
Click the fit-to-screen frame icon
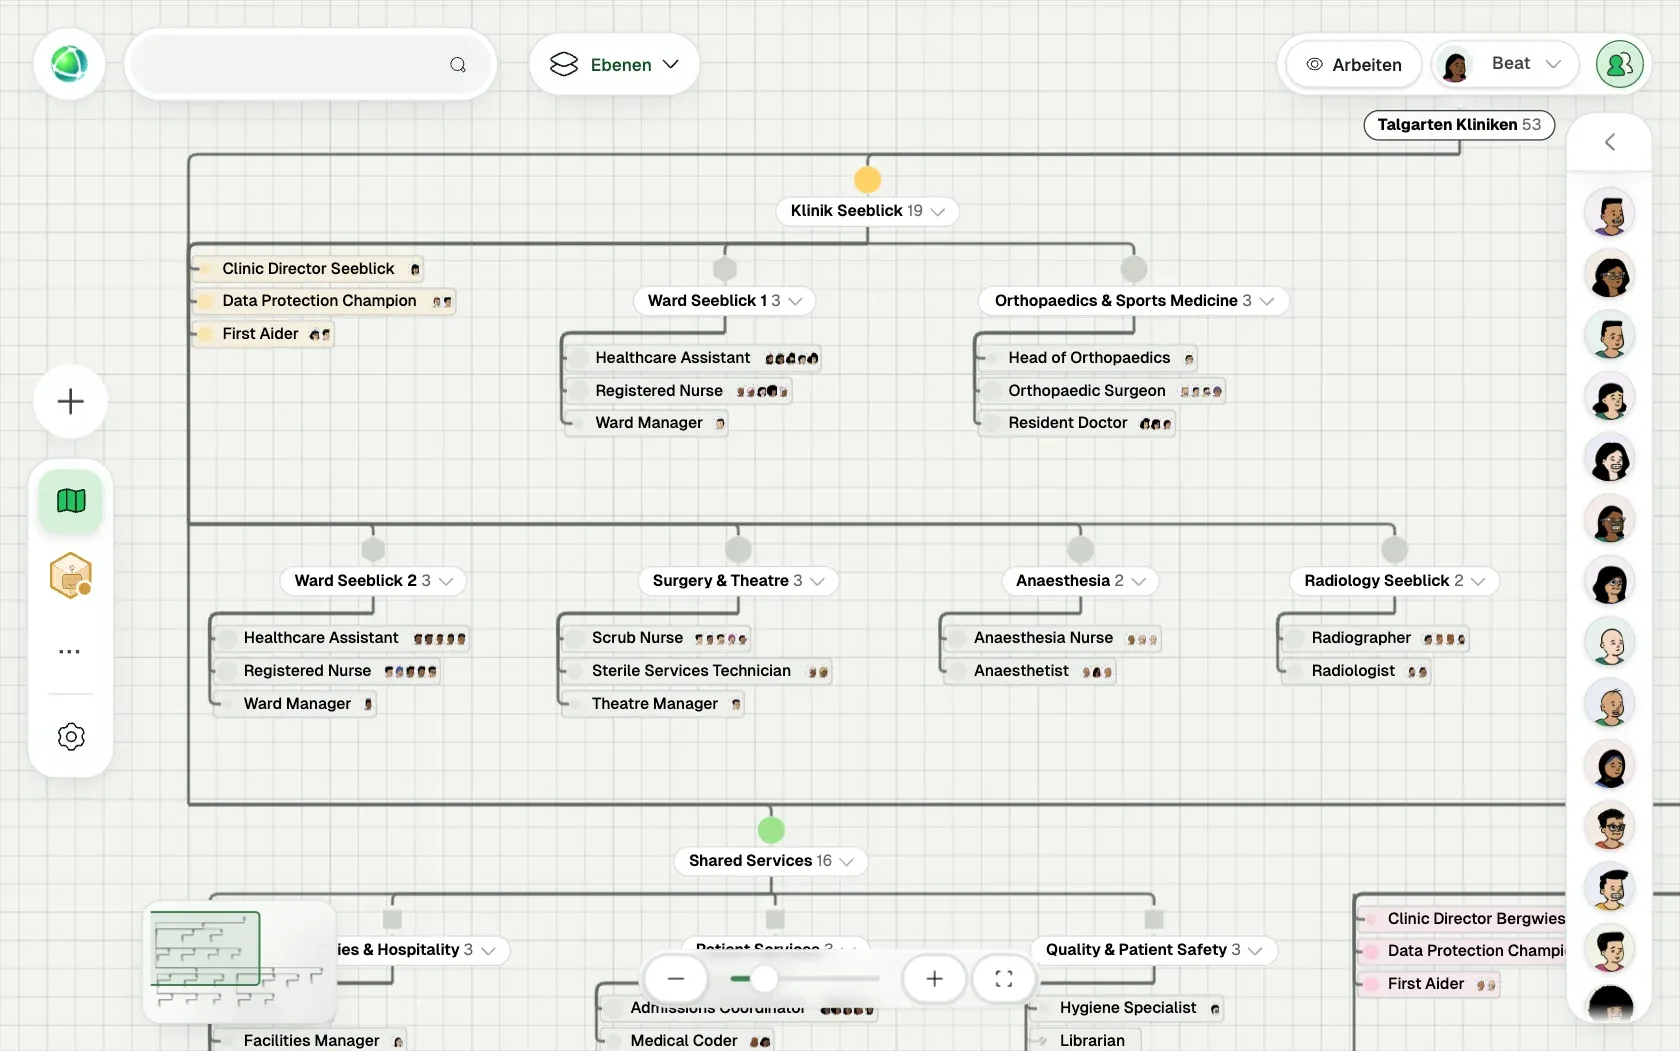tap(1004, 979)
